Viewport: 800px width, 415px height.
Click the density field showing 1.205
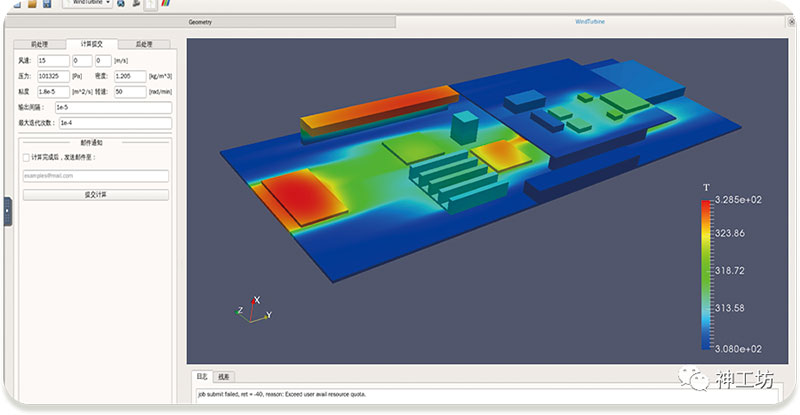pyautogui.click(x=130, y=76)
